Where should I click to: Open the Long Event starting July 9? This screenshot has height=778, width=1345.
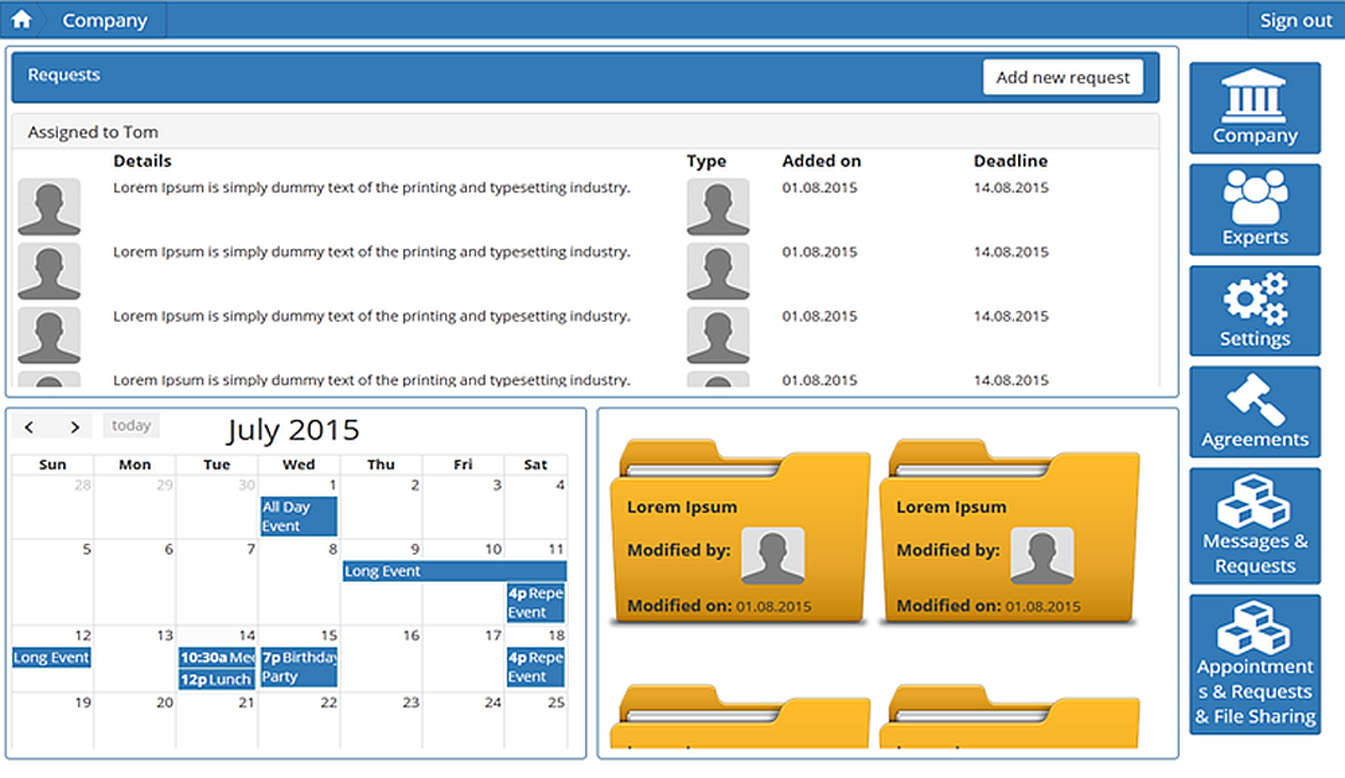click(x=454, y=571)
